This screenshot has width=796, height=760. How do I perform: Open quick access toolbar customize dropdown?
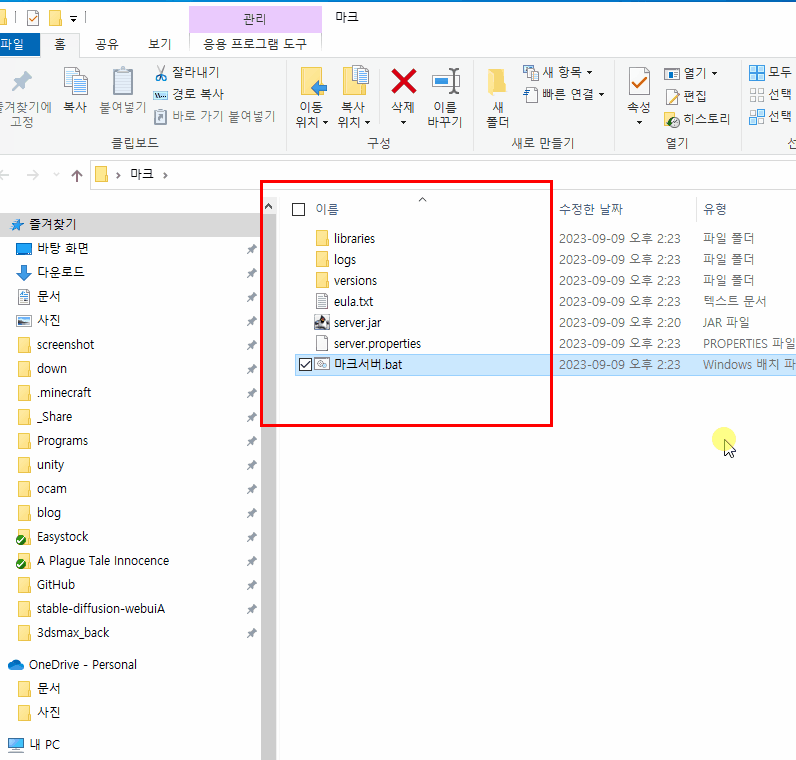(x=74, y=19)
